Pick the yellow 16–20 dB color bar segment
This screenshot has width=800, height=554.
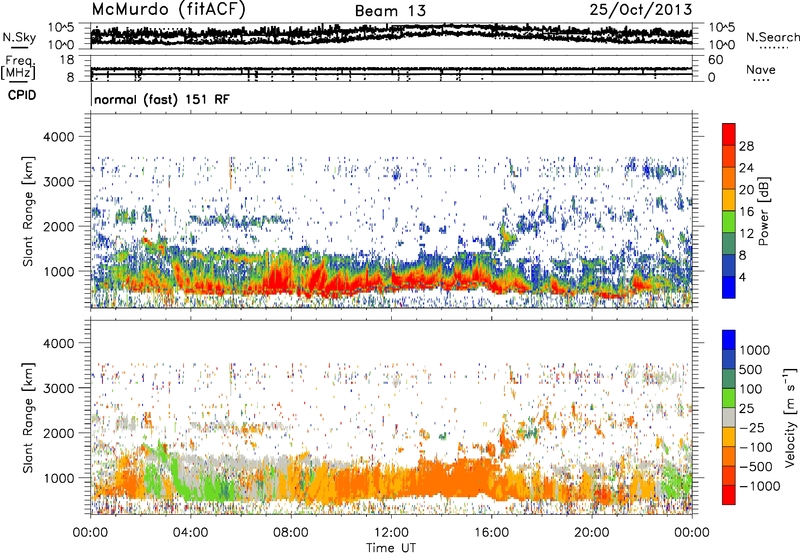pyautogui.click(x=729, y=200)
